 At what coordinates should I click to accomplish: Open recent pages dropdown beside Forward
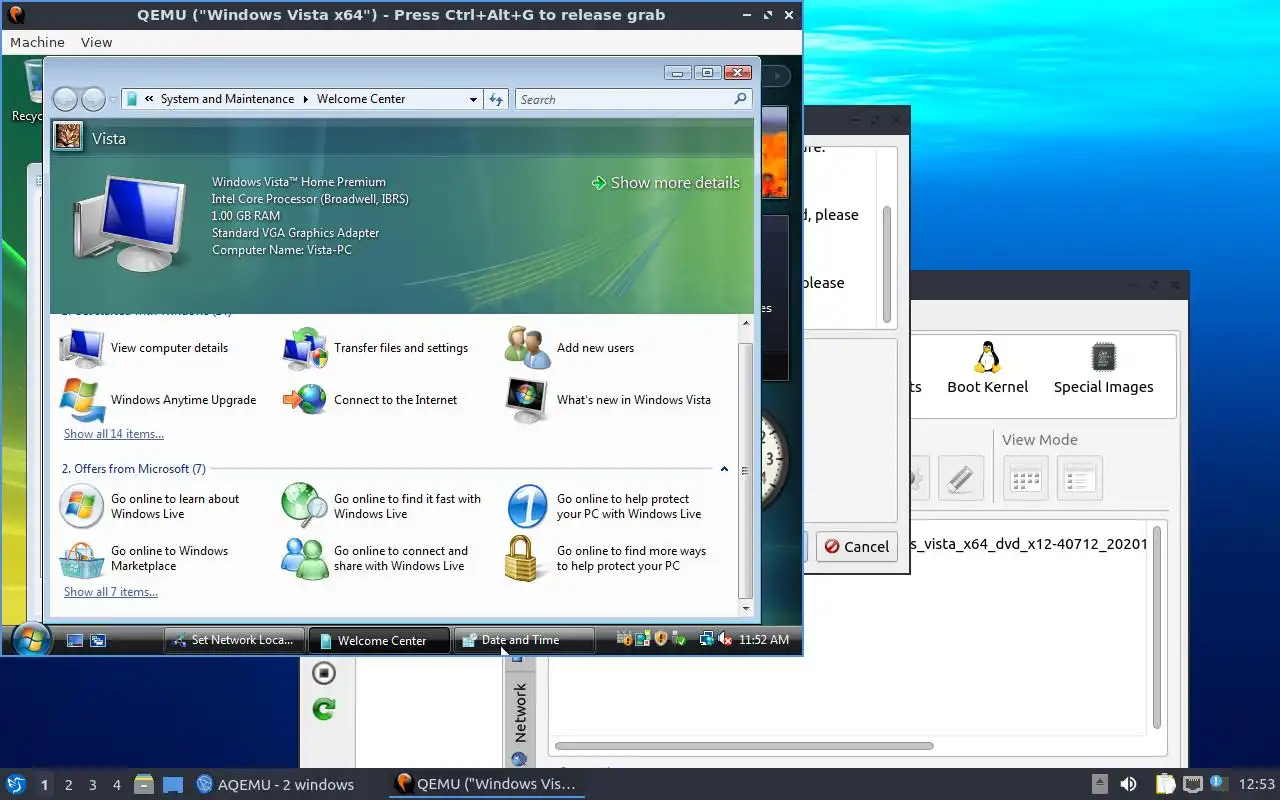pyautogui.click(x=113, y=99)
